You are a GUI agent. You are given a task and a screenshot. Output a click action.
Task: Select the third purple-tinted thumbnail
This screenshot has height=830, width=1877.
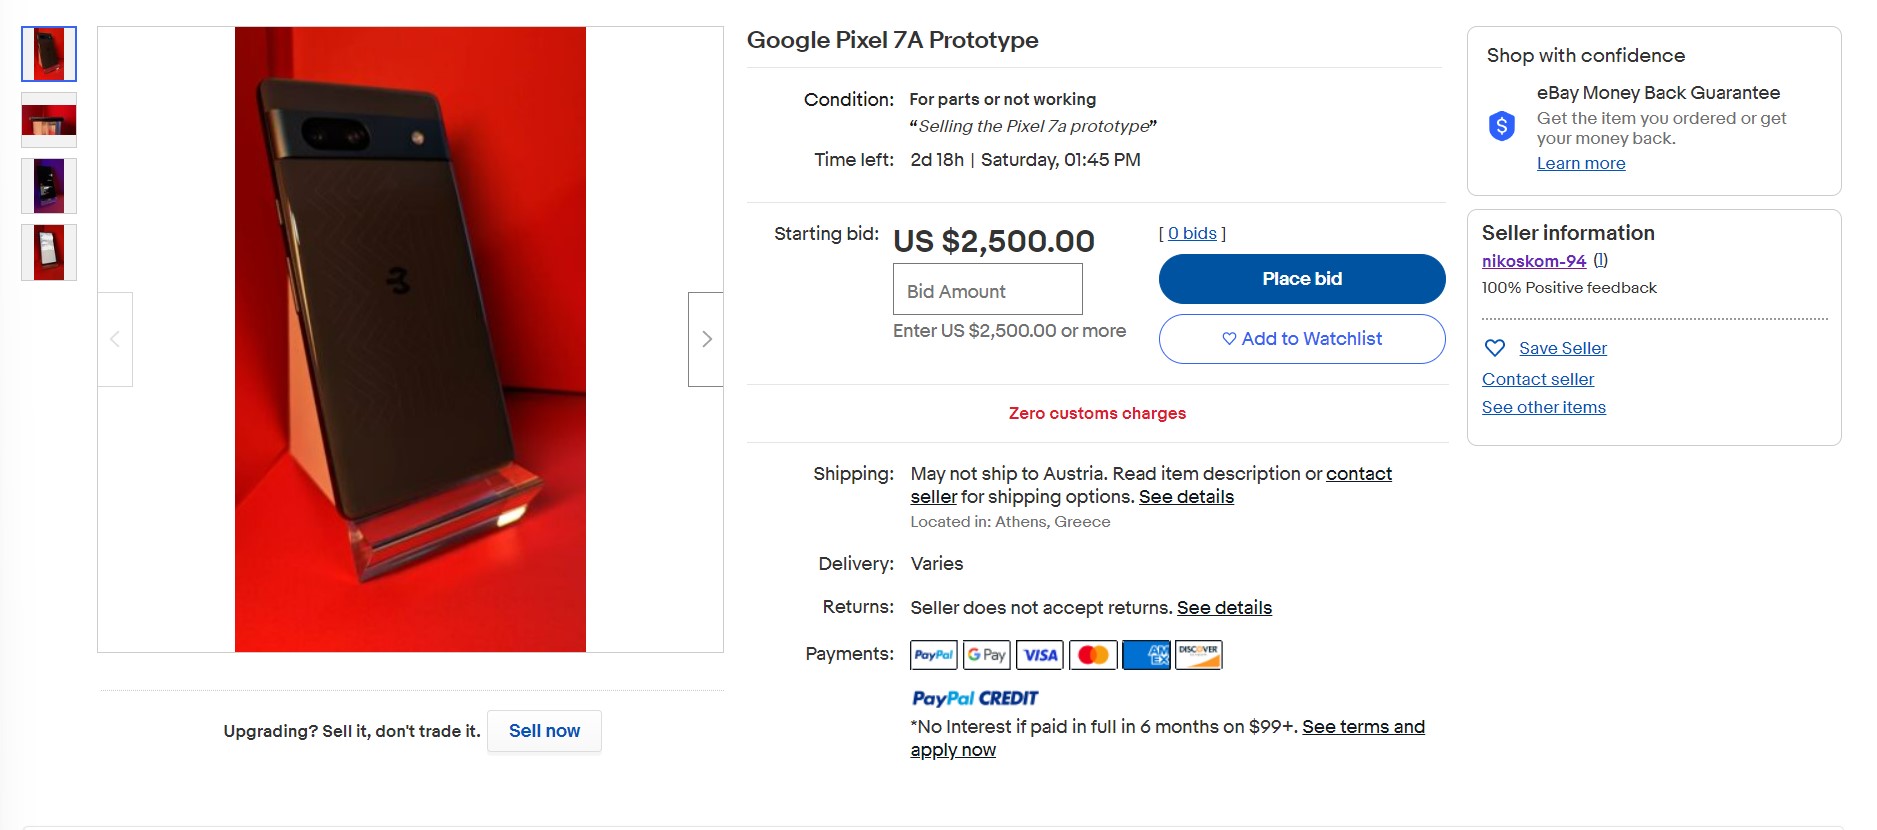pyautogui.click(x=49, y=186)
